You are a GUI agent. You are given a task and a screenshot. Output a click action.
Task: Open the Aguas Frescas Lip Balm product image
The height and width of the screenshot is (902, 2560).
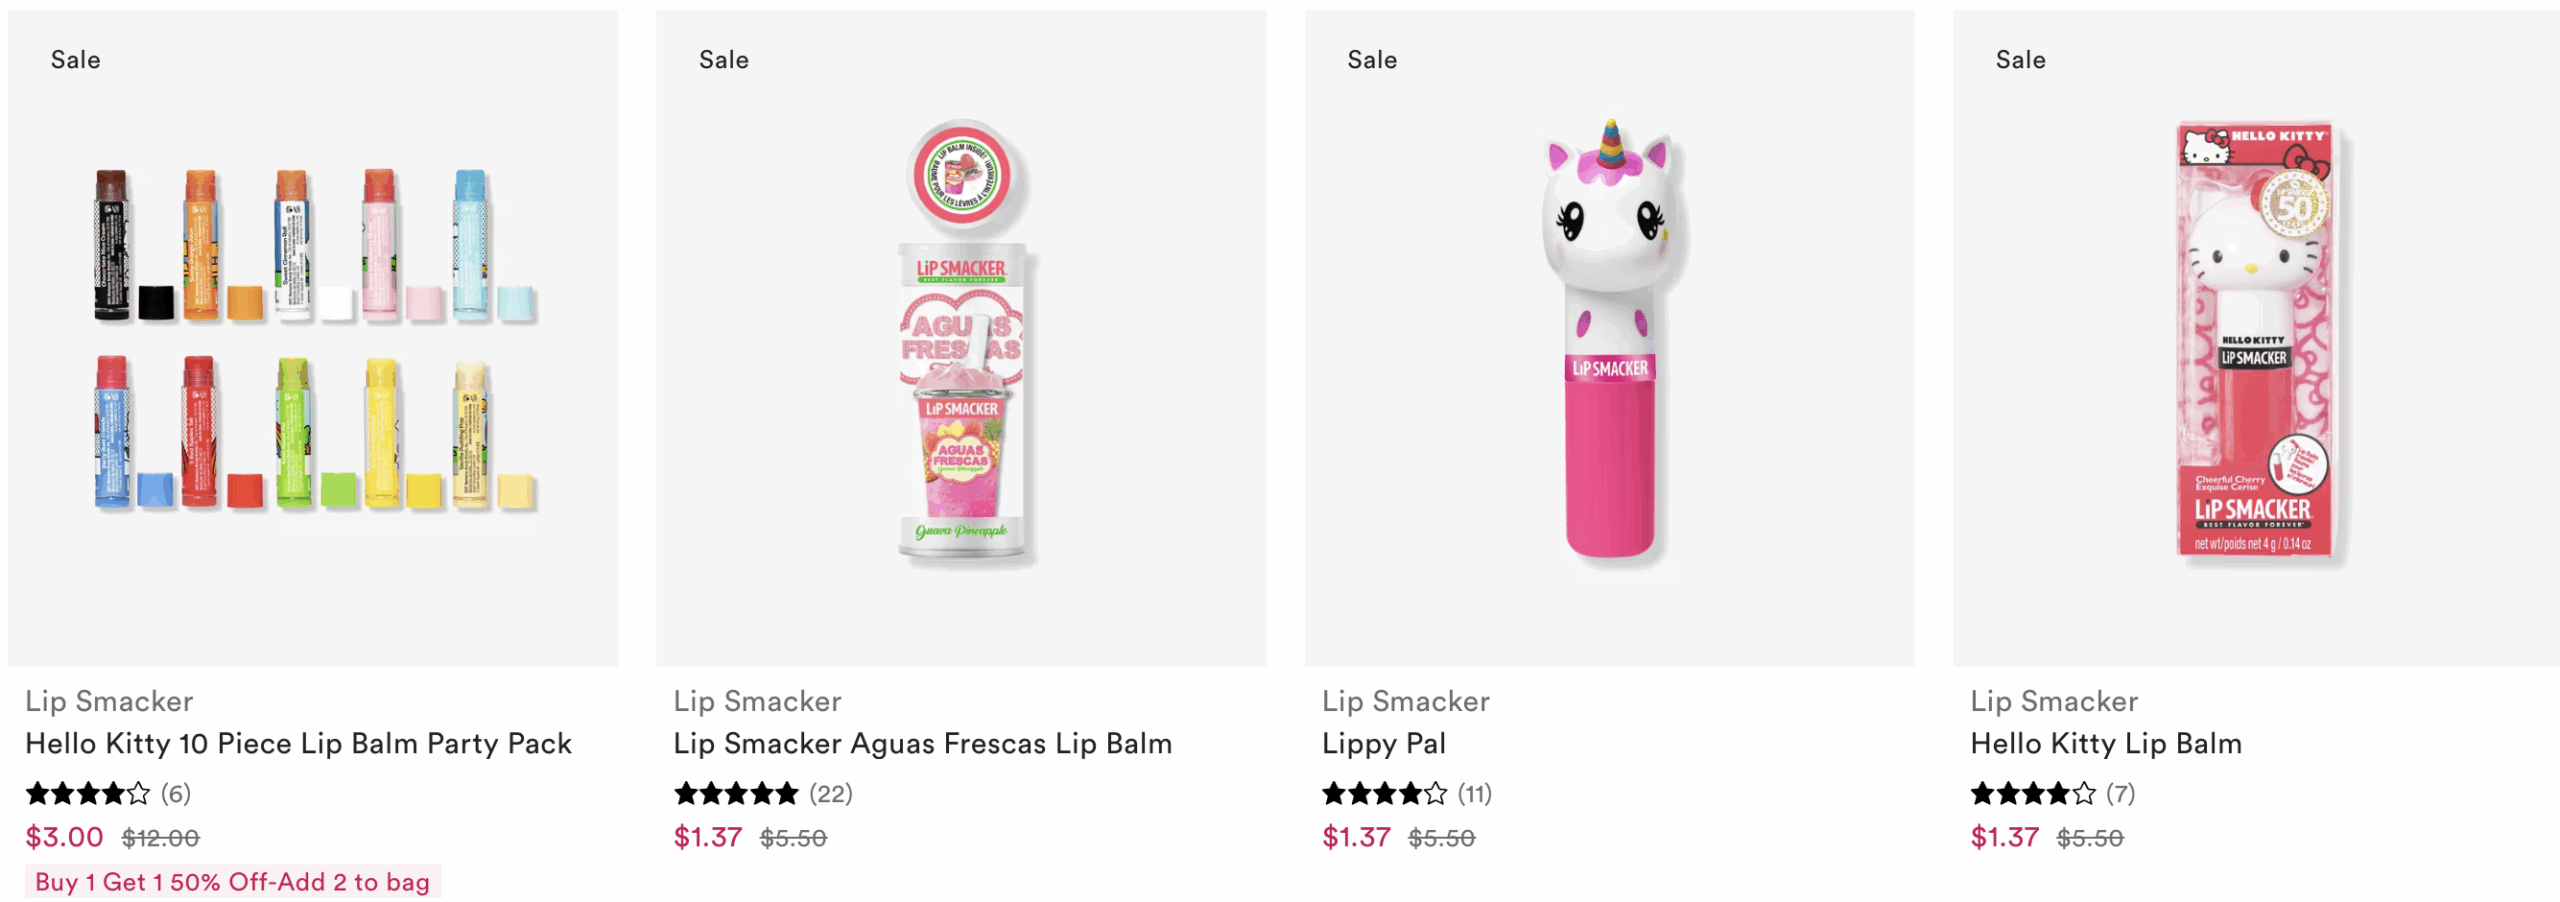pyautogui.click(x=961, y=340)
